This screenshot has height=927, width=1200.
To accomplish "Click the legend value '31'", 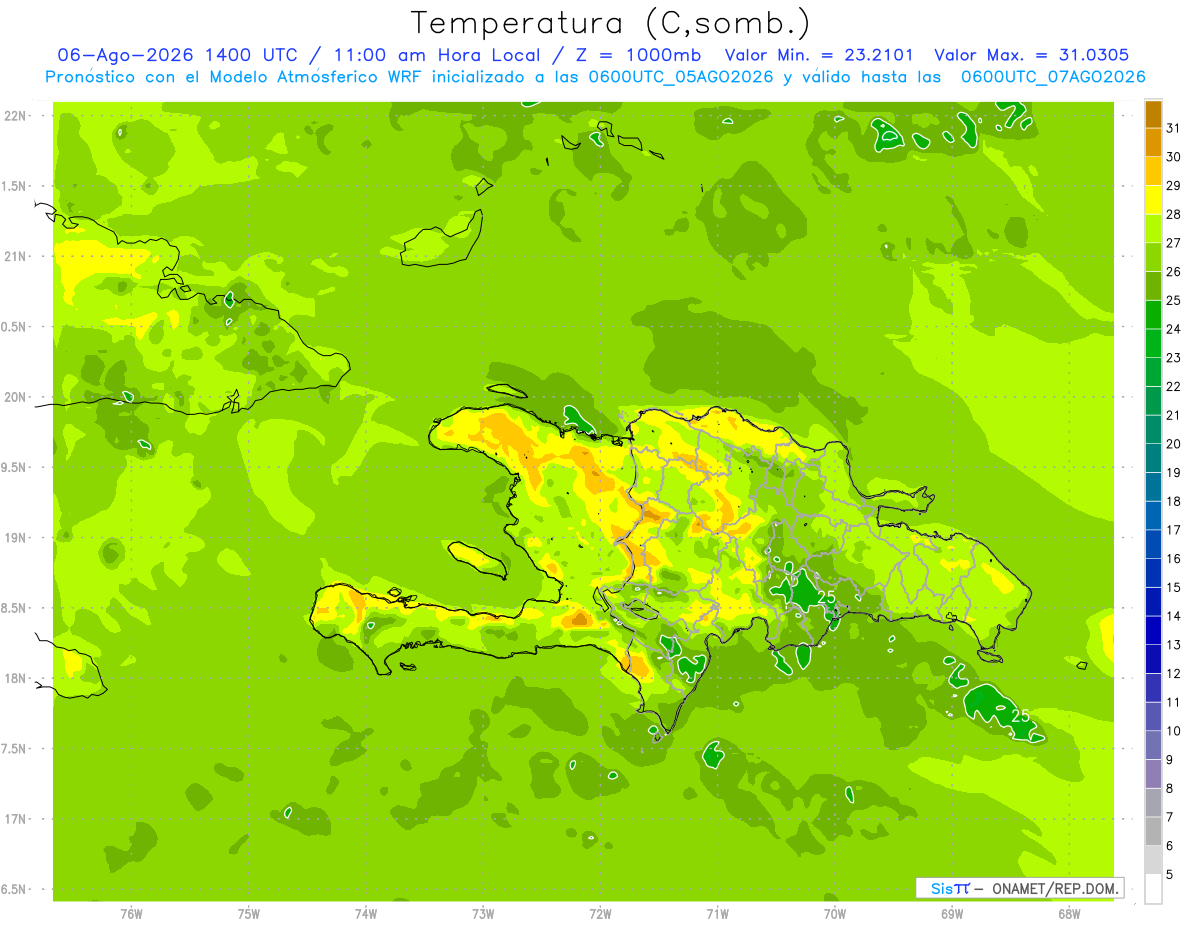I will [1174, 128].
